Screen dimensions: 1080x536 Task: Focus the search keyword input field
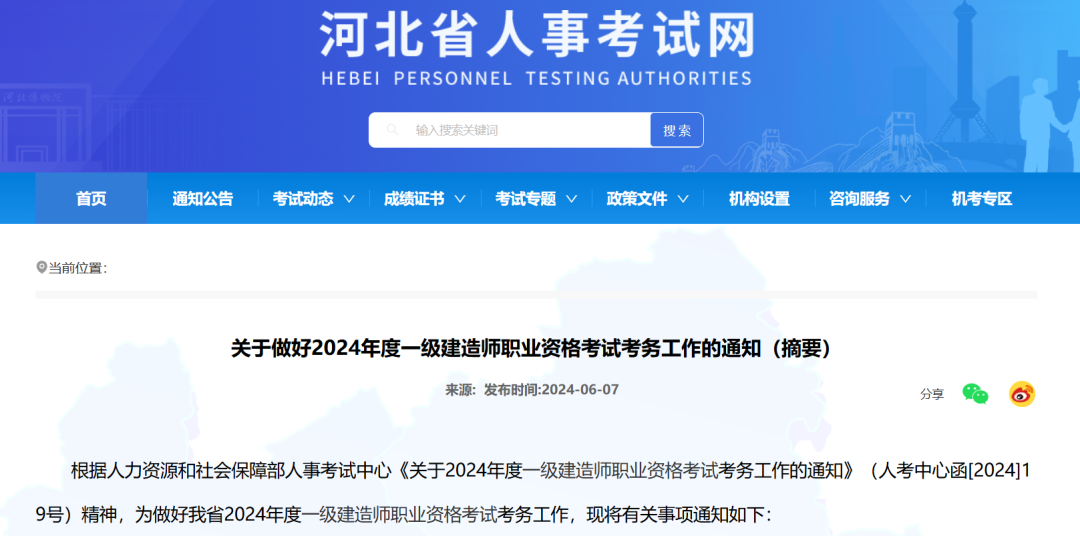[509, 130]
